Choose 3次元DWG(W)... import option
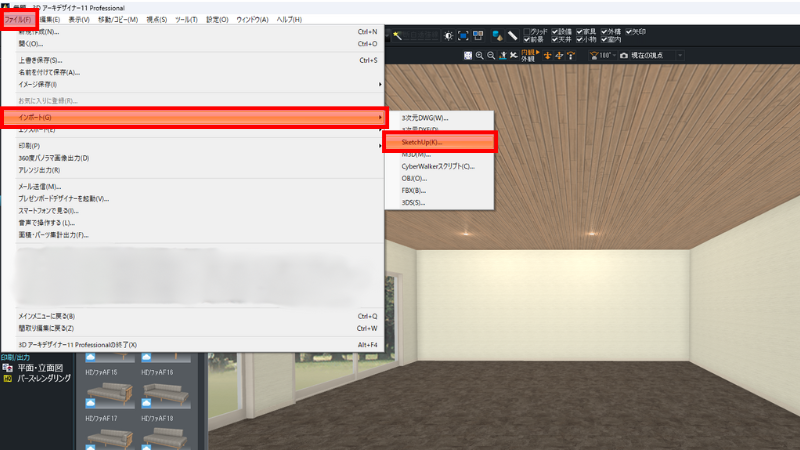Viewport: 800px width, 450px height. point(439,118)
